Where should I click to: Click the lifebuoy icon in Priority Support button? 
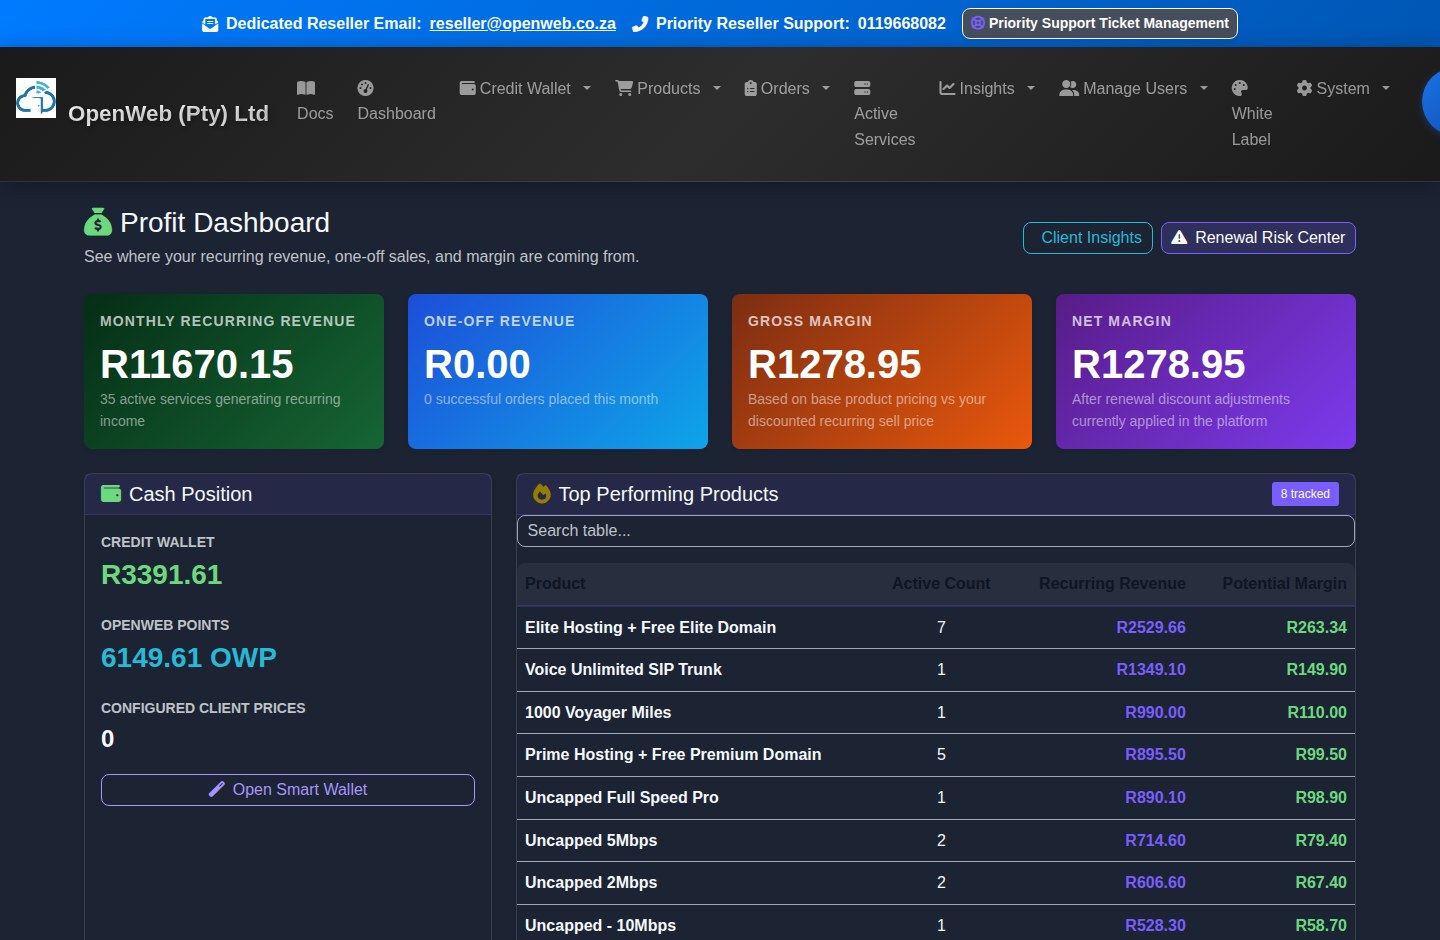(978, 23)
